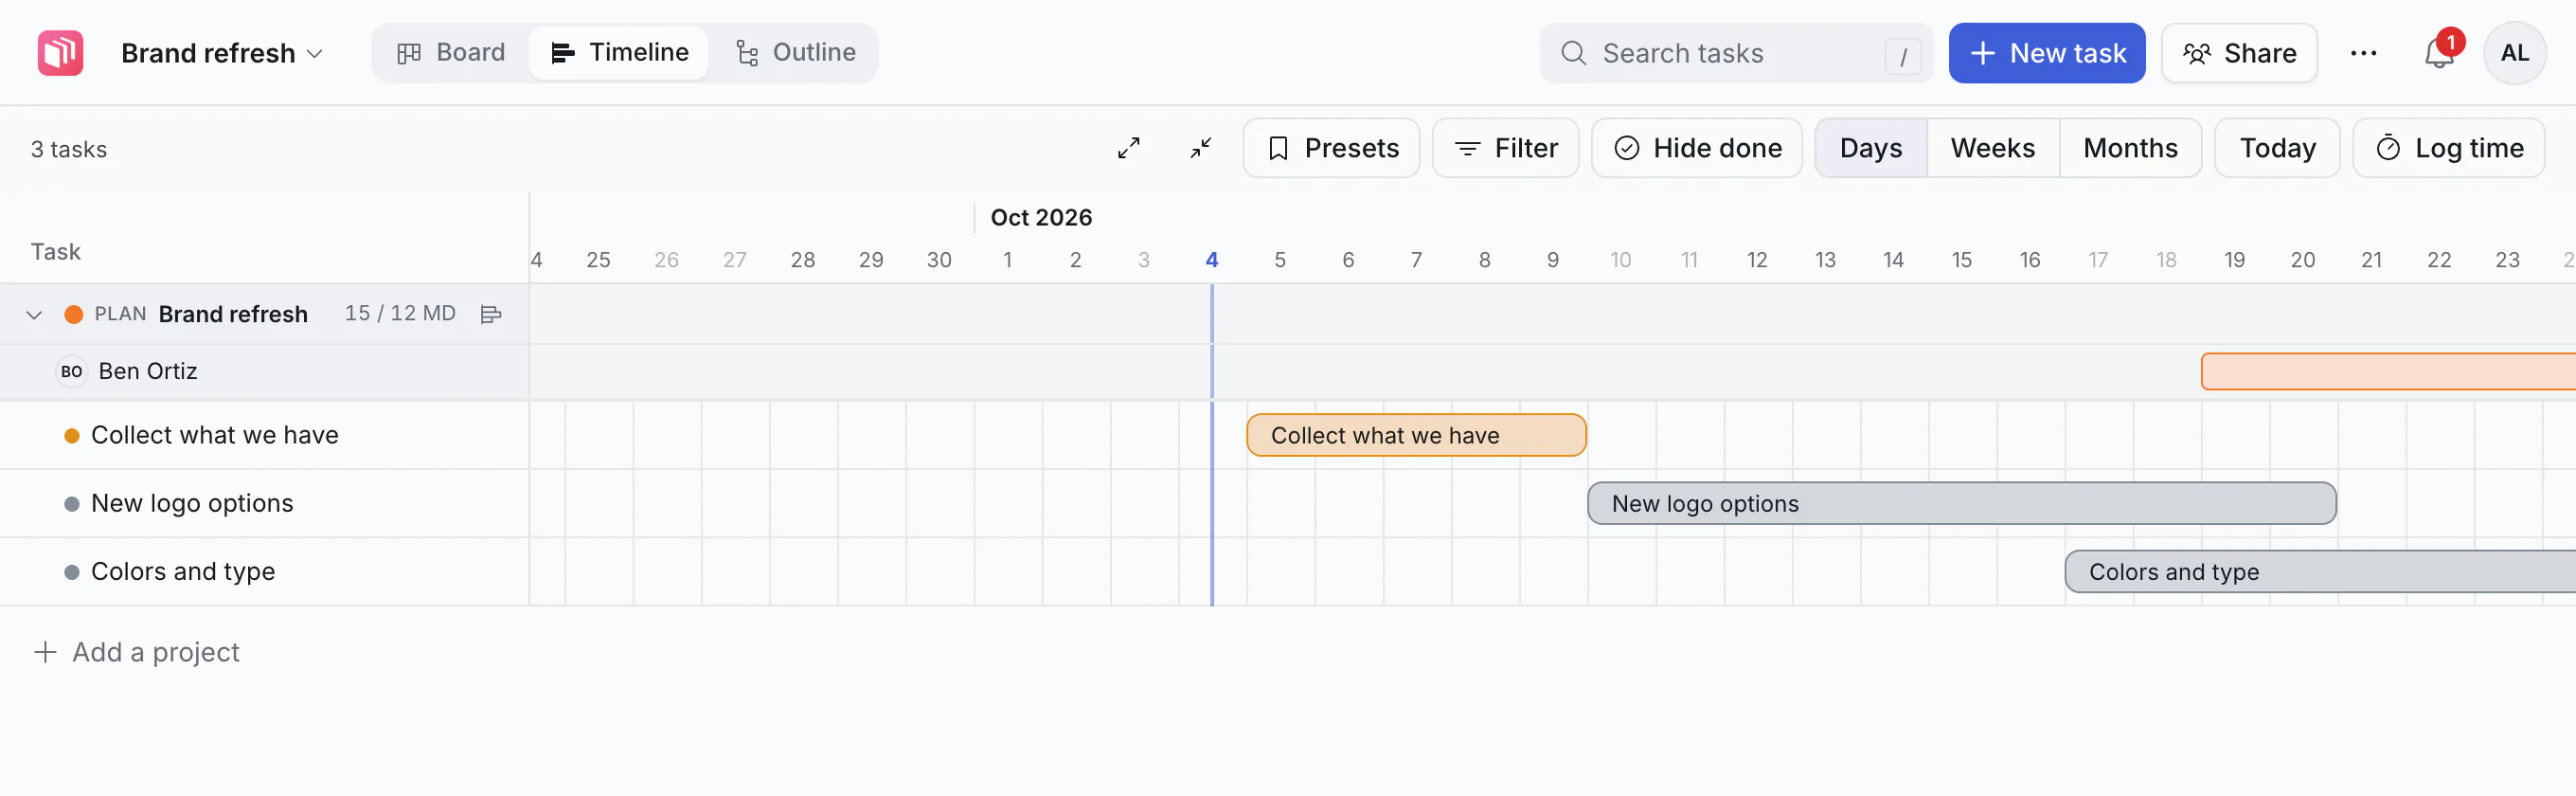2576x796 pixels.
Task: Open the AL user avatar menu
Action: point(2514,53)
